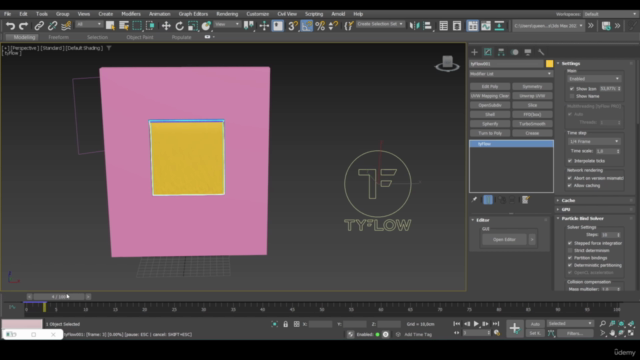640x360 pixels.
Task: Activate the Select and Move tool
Action: tap(166, 26)
